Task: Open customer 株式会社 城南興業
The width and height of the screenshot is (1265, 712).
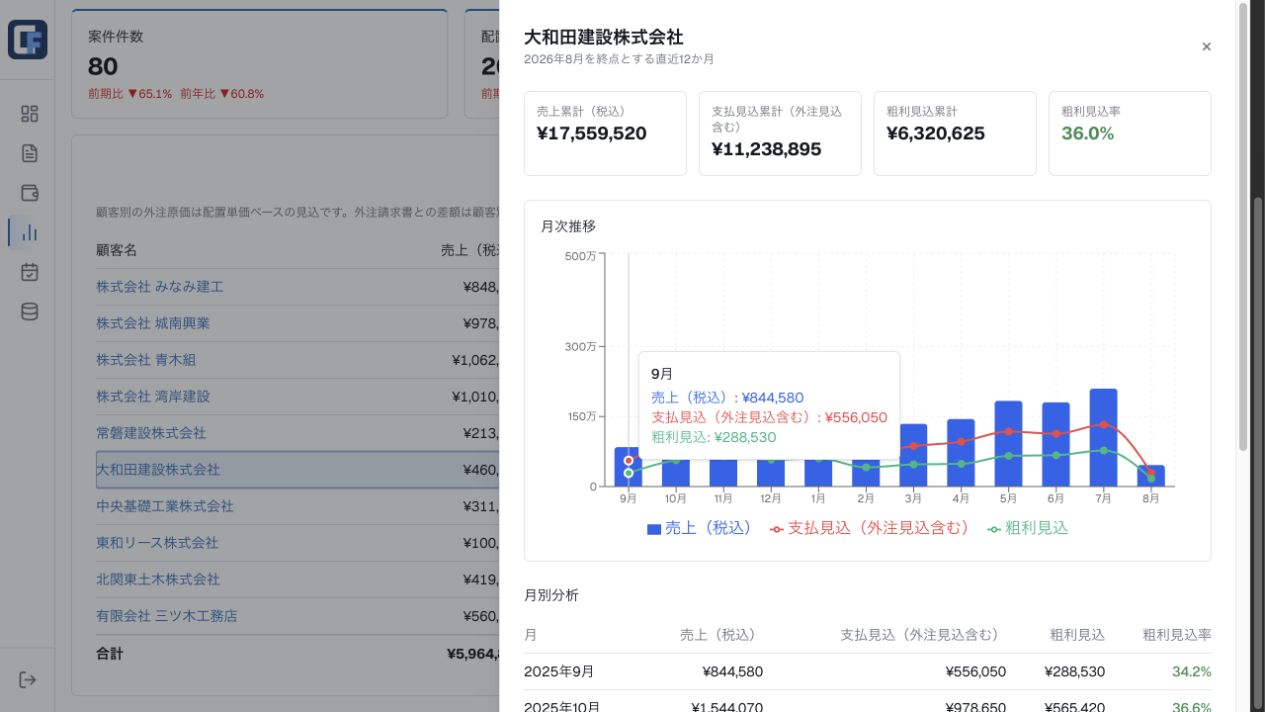Action: coord(153,323)
